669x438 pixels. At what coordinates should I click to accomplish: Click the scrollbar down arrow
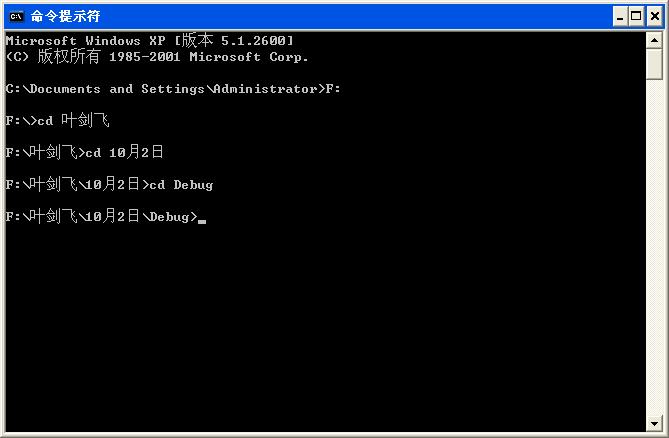point(655,423)
